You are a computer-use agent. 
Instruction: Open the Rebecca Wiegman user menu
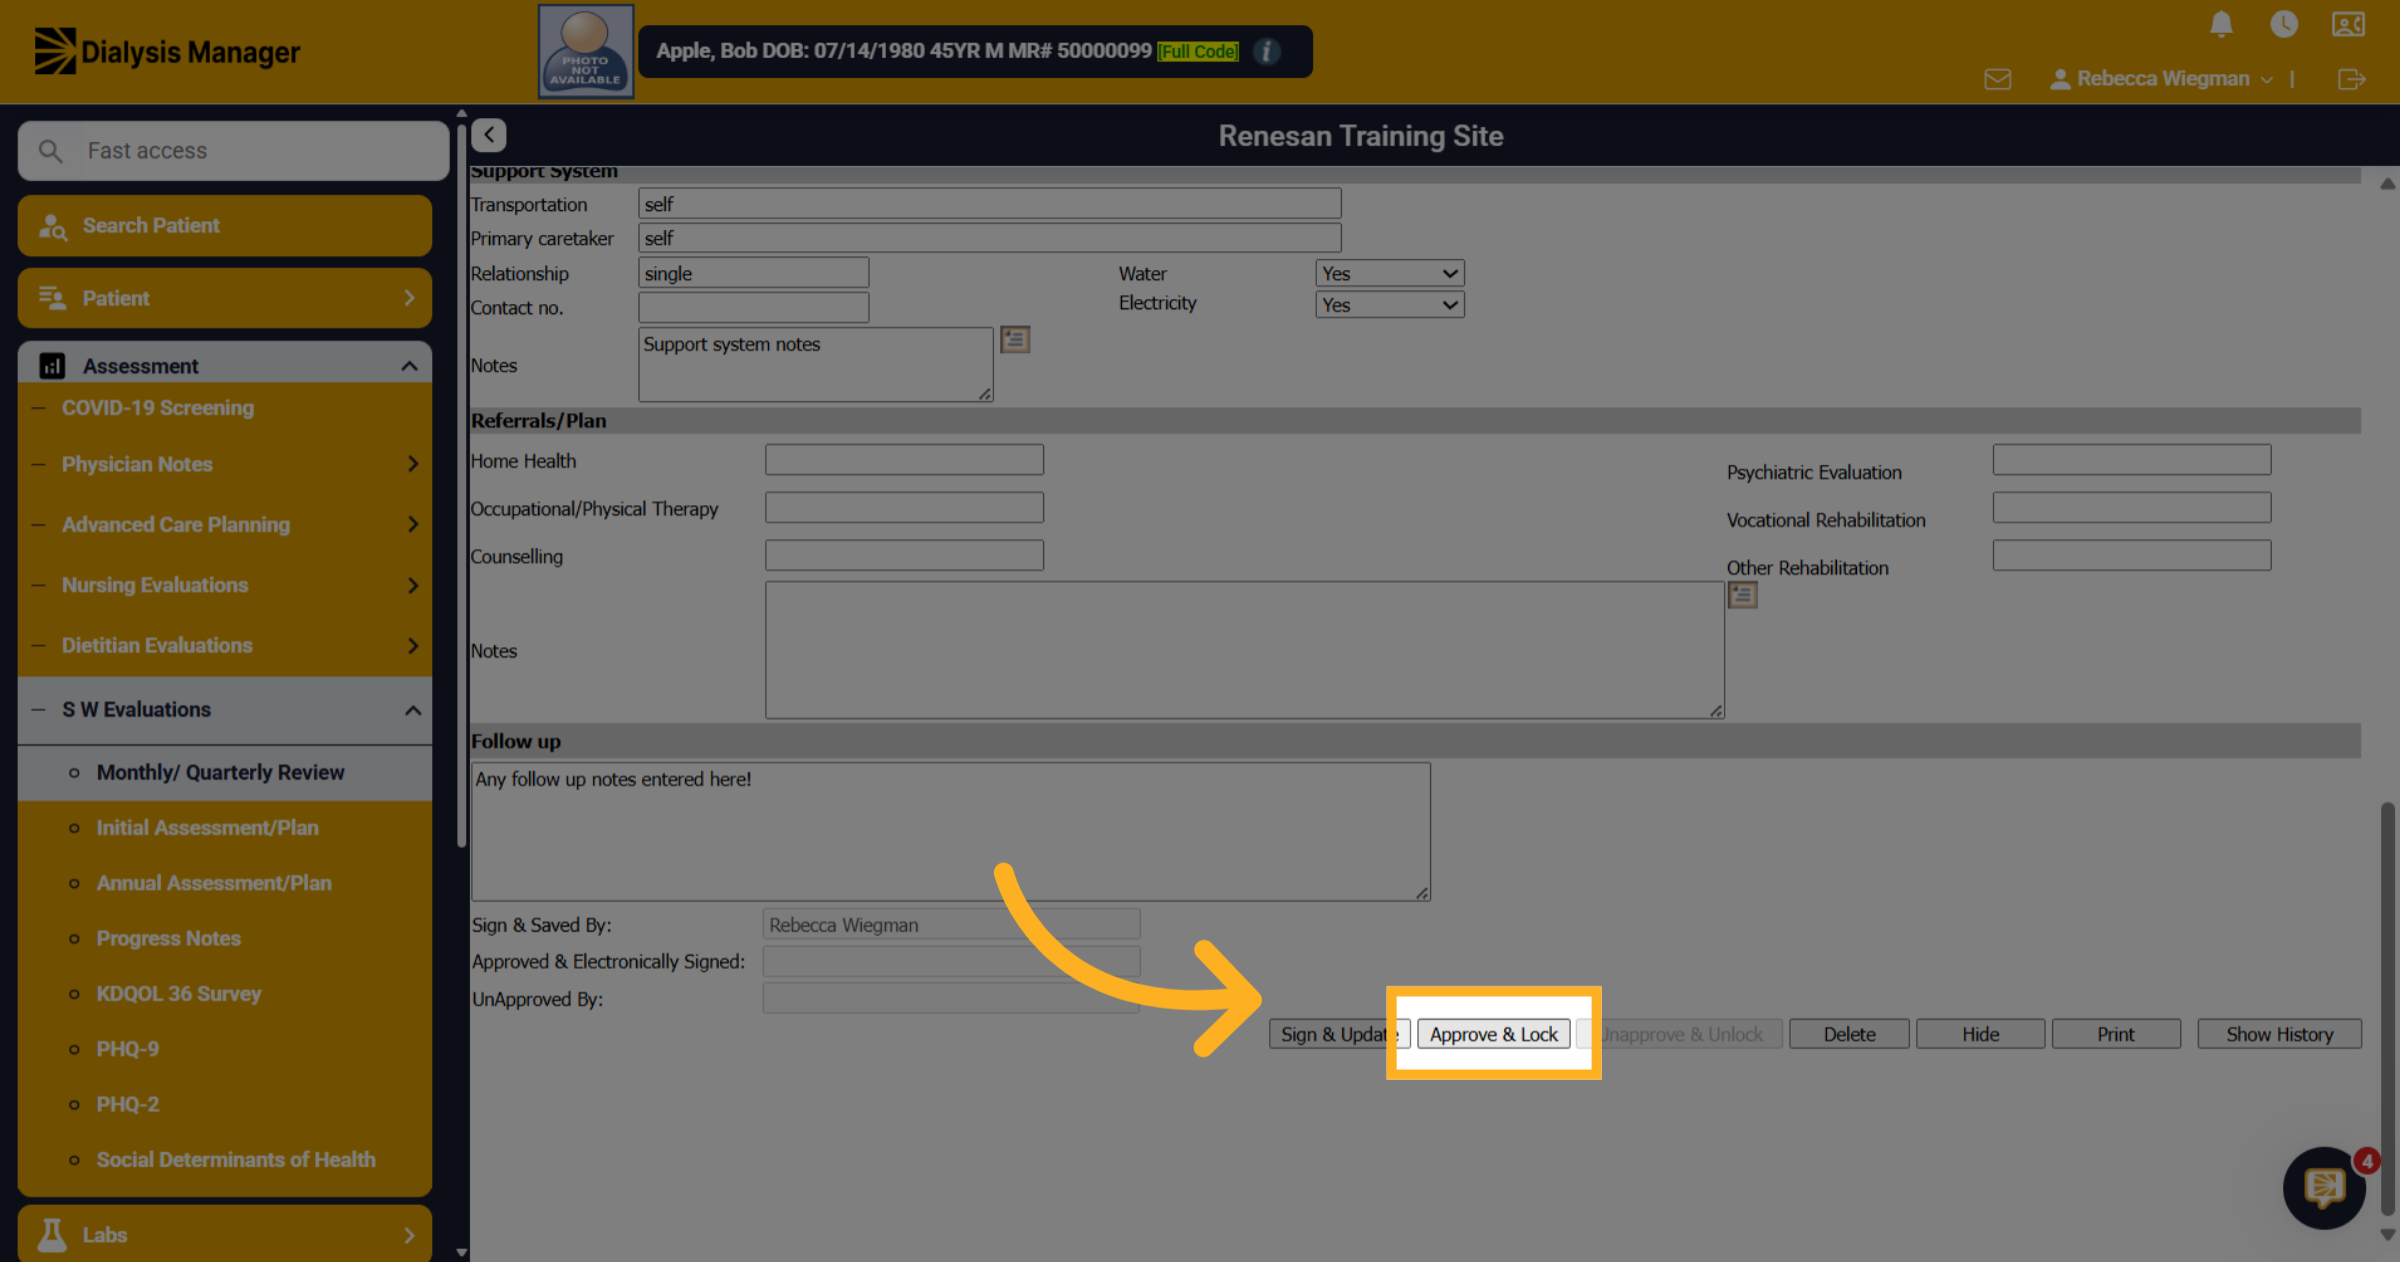[2161, 79]
